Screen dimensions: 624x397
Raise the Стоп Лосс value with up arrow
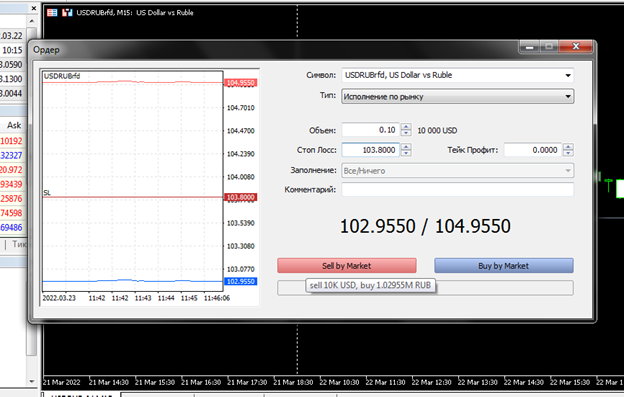[x=406, y=147]
